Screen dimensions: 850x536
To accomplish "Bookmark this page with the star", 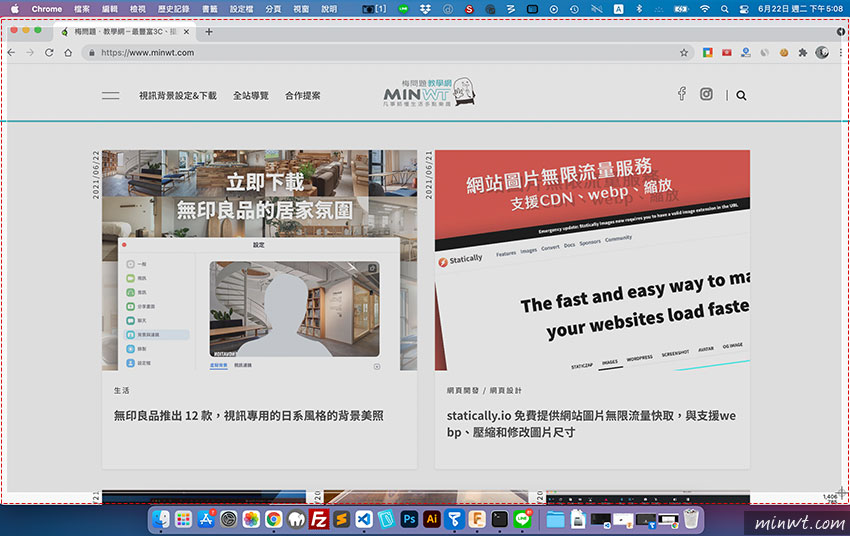I will 684,53.
